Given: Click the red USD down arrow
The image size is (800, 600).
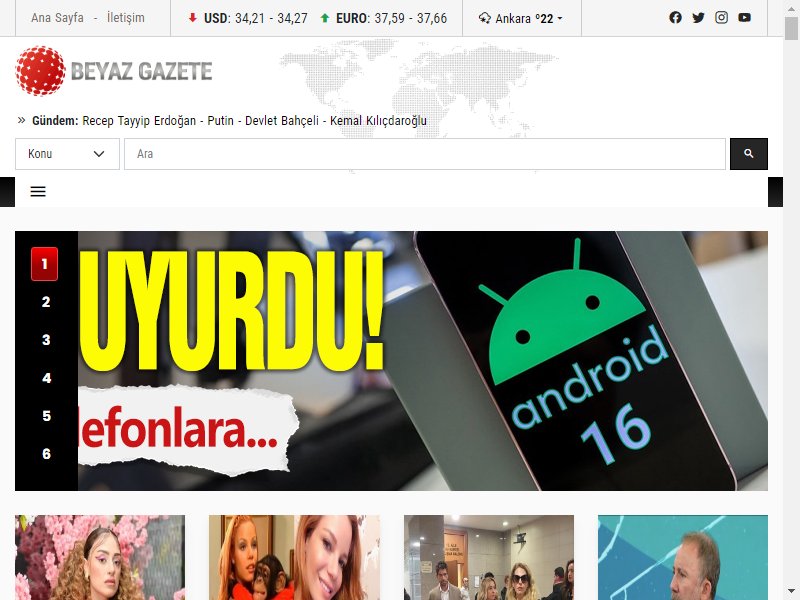Looking at the screenshot, I should click(x=192, y=18).
